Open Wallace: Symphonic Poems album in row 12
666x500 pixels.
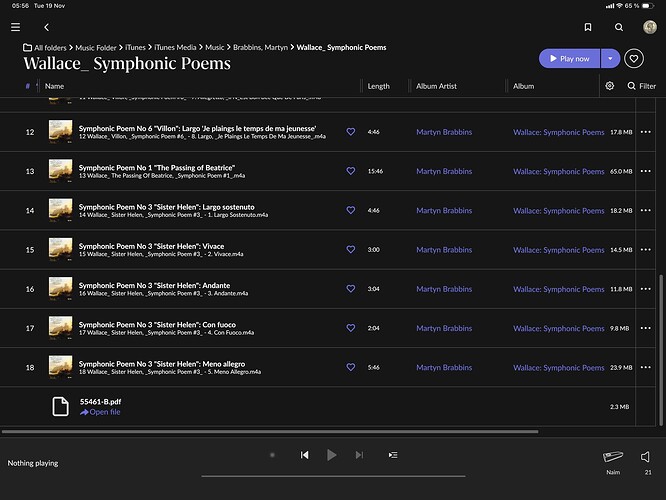[559, 132]
